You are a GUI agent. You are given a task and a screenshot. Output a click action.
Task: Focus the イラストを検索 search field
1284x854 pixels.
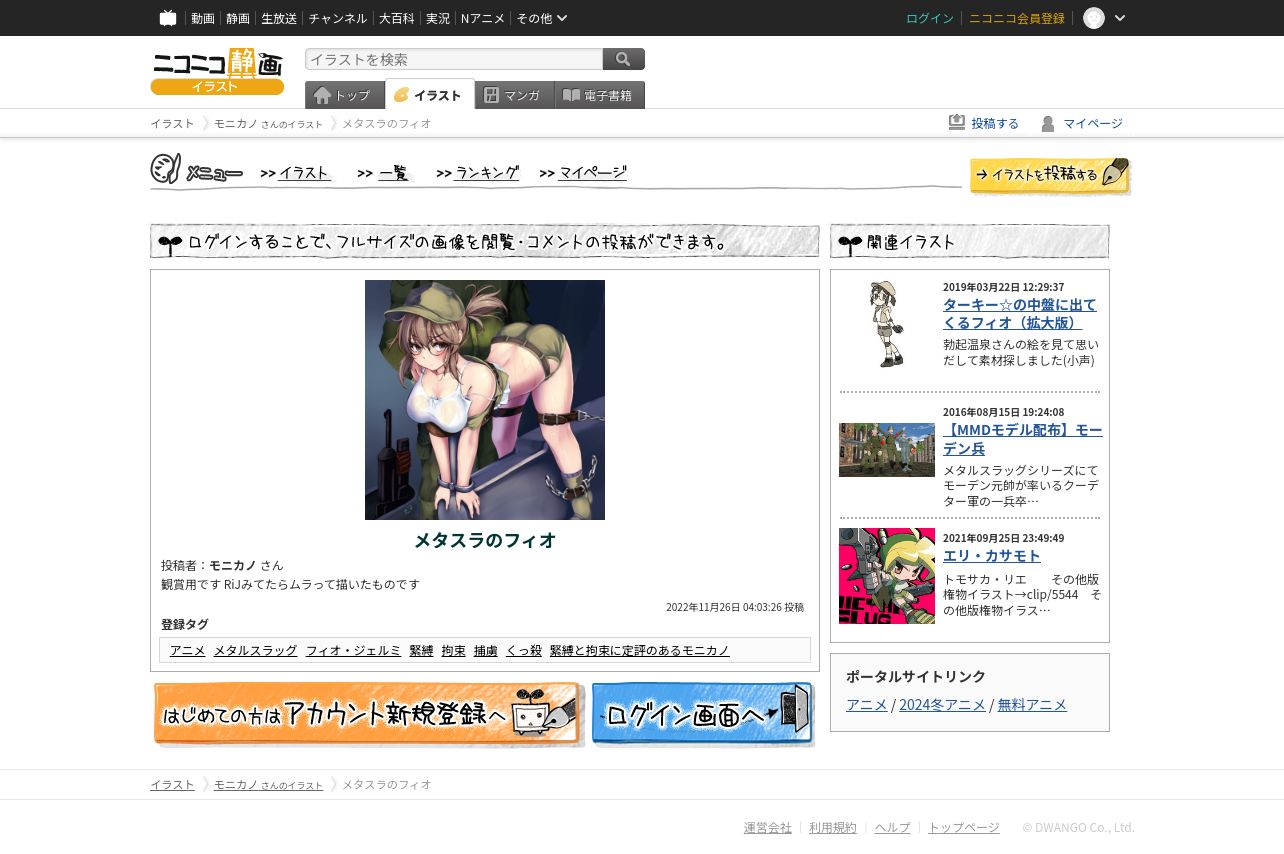tap(454, 59)
